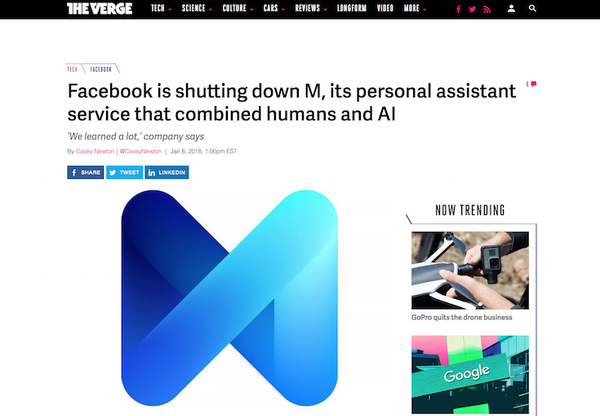The width and height of the screenshot is (600, 416).
Task: Share the article on LinkedIn
Action: click(167, 172)
